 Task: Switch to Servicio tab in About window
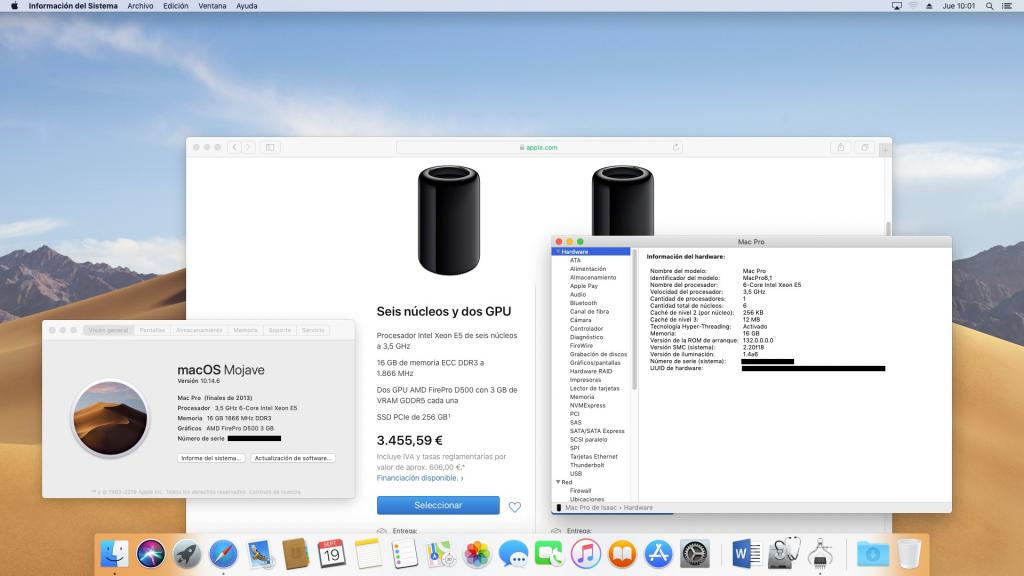coord(313,330)
